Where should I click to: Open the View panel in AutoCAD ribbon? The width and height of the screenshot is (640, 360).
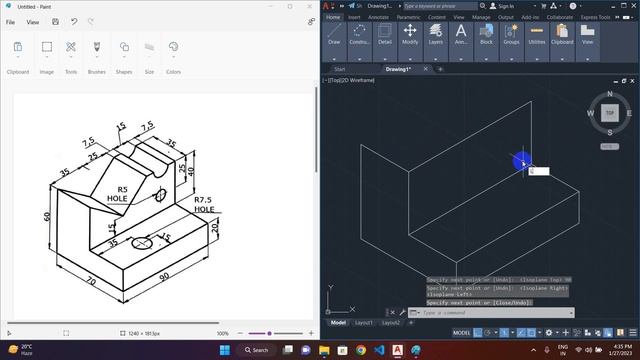click(587, 35)
